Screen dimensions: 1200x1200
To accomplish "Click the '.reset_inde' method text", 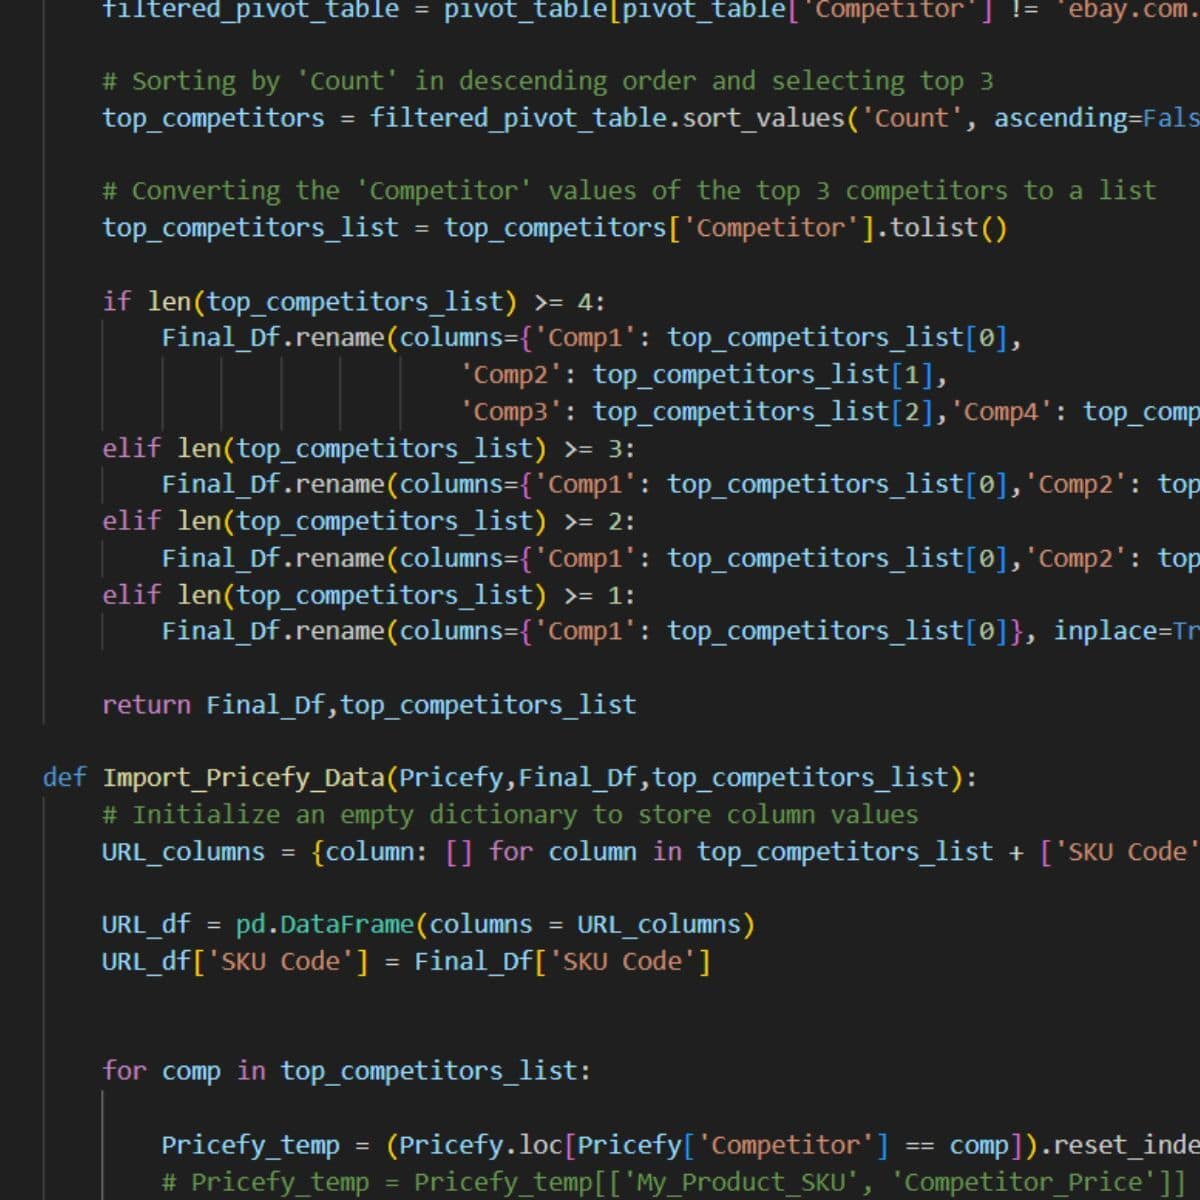I will [x=1119, y=1146].
